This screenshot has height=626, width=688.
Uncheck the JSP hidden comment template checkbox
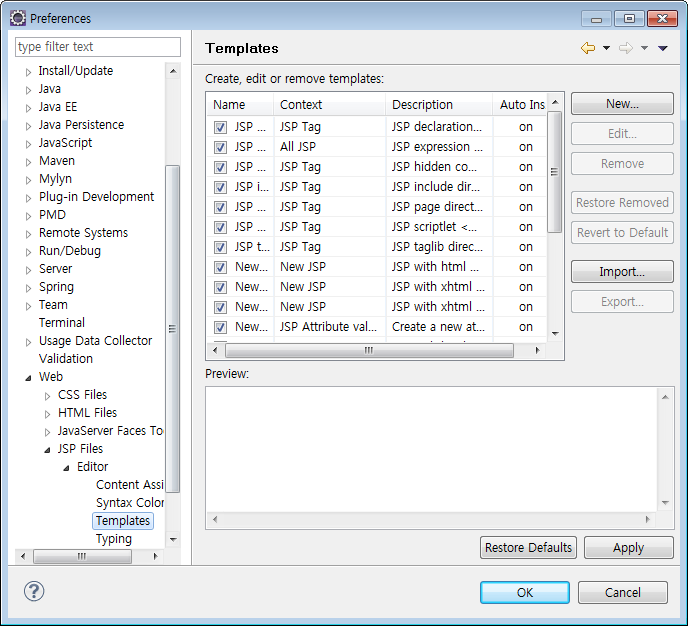coord(220,167)
